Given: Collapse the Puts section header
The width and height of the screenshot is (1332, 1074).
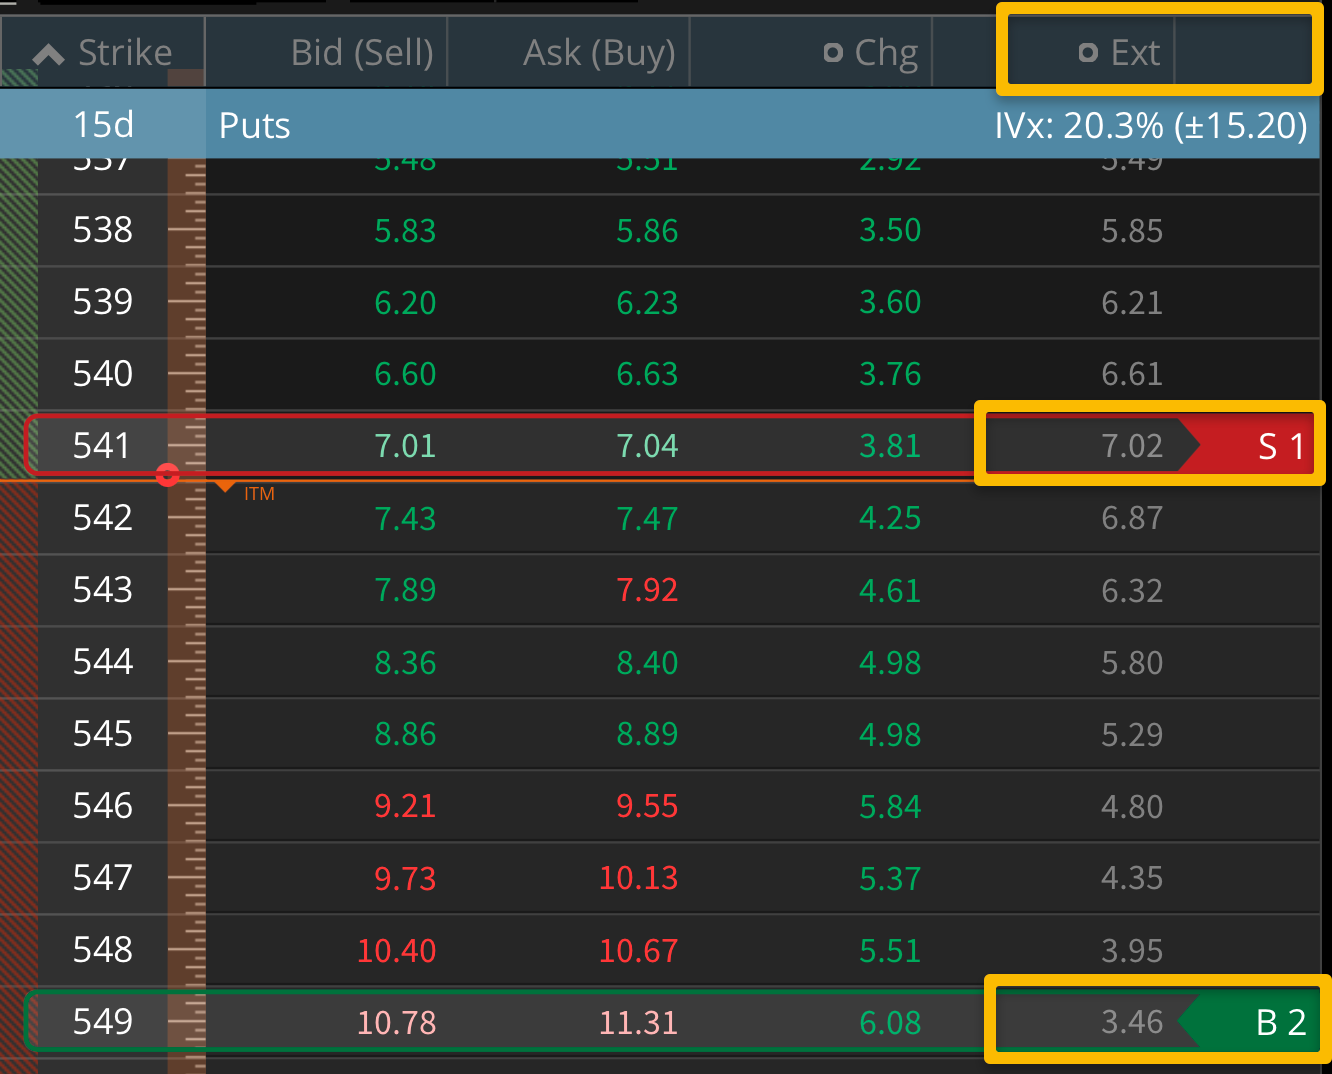Looking at the screenshot, I should (x=253, y=124).
